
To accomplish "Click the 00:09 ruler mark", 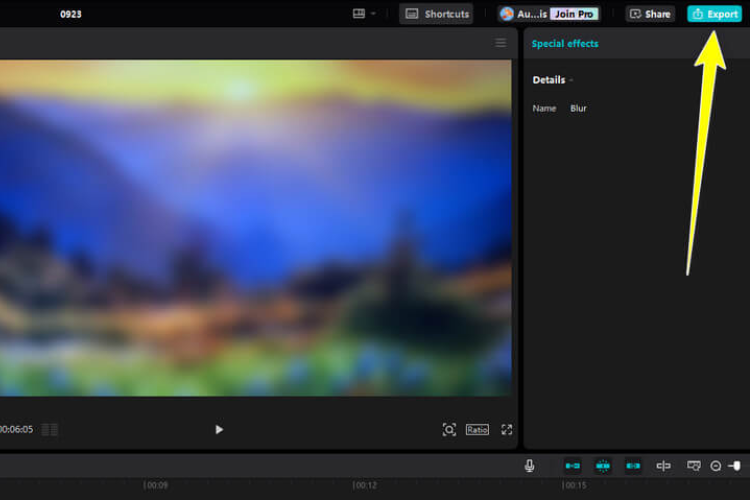I will [x=156, y=485].
